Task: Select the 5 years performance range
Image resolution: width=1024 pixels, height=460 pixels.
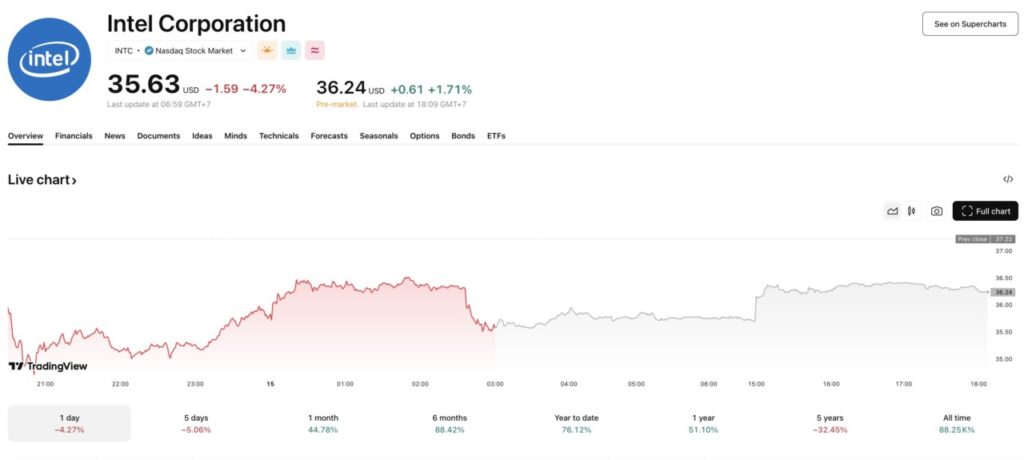Action: click(x=831, y=423)
